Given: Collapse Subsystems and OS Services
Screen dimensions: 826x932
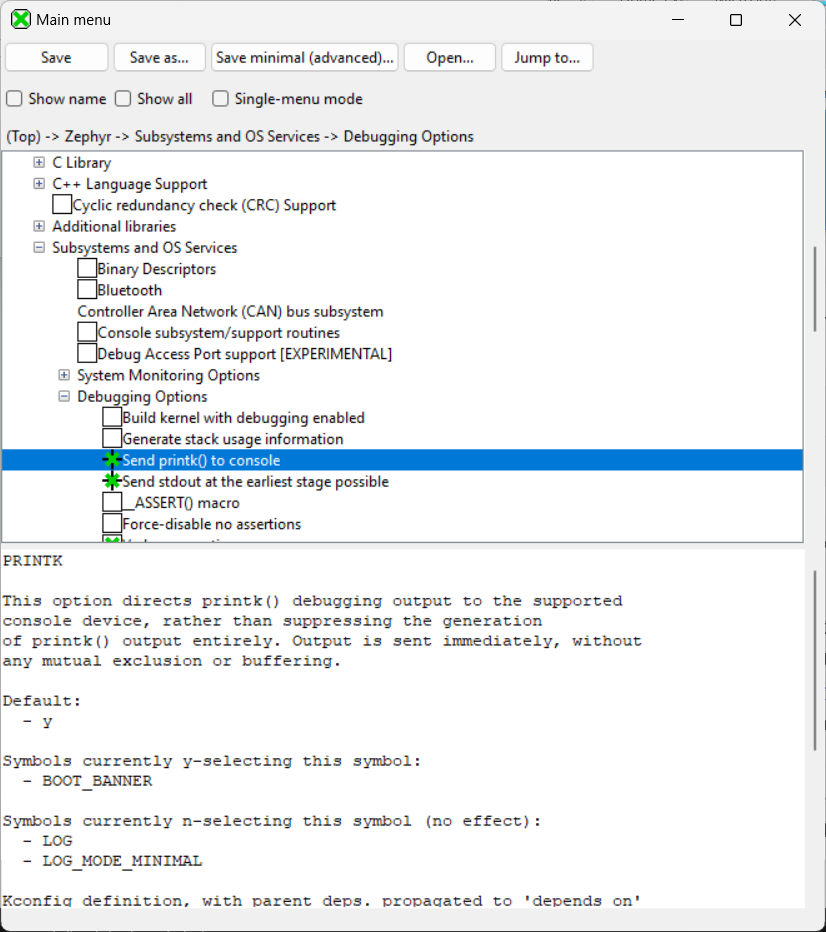Looking at the screenshot, I should coord(38,247).
